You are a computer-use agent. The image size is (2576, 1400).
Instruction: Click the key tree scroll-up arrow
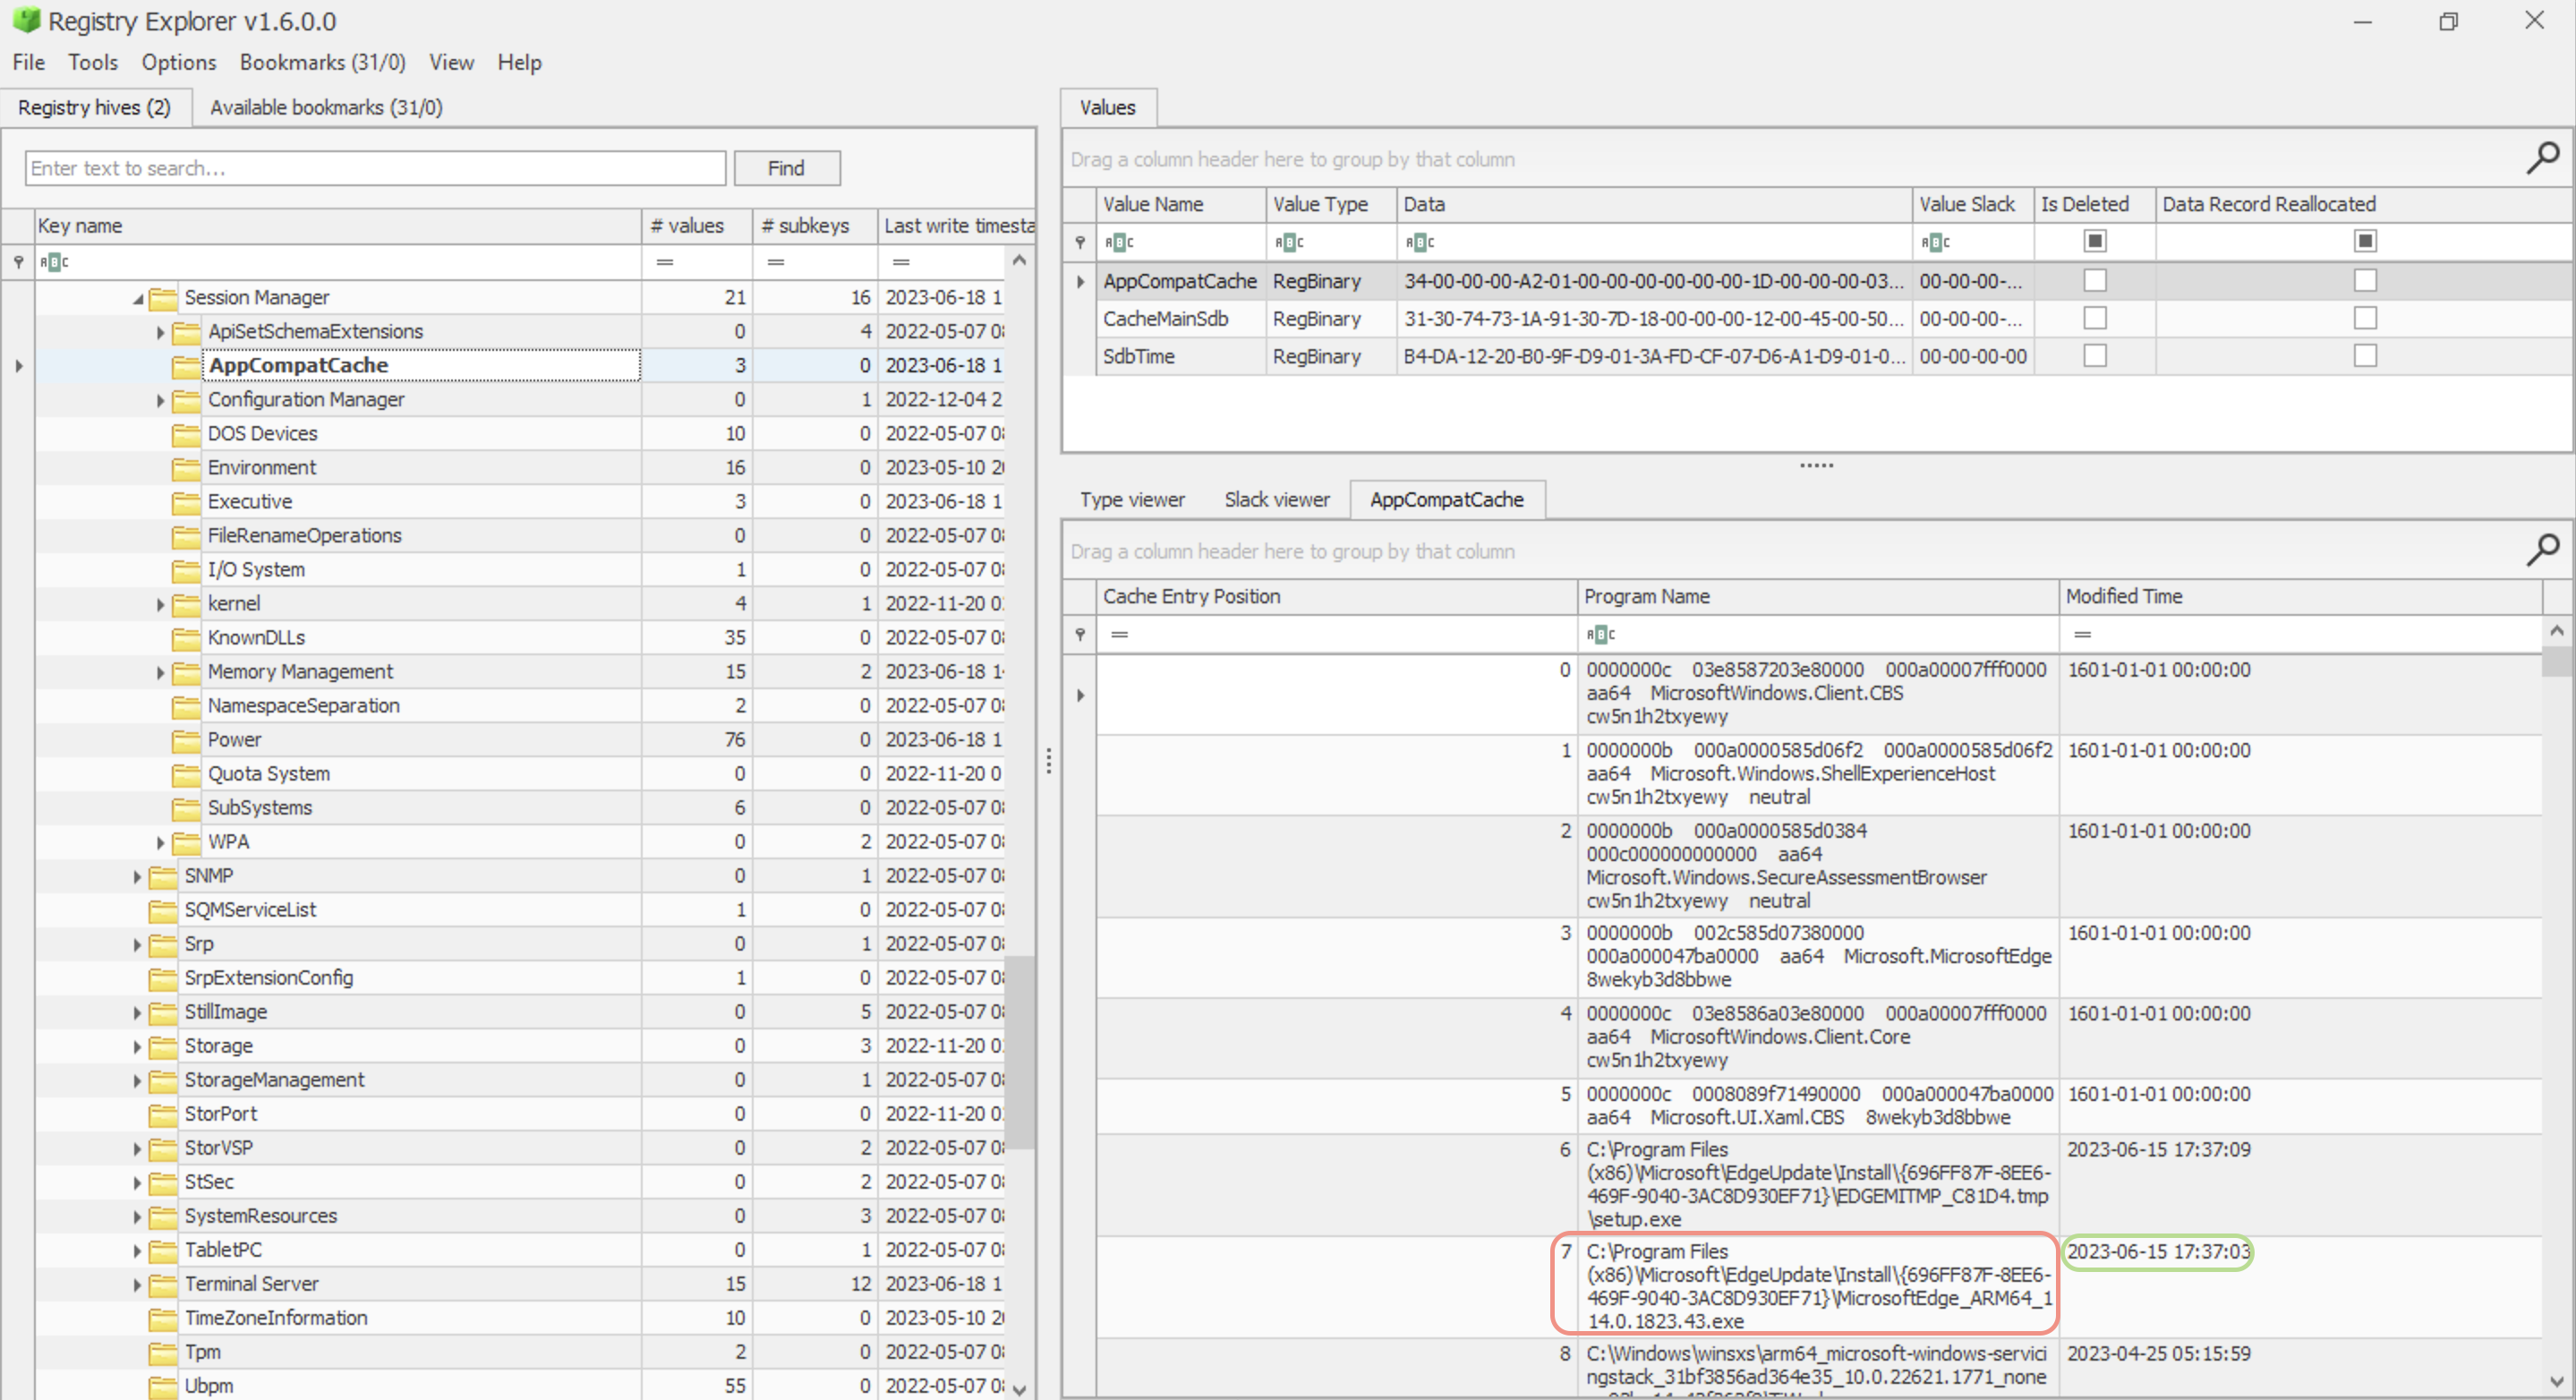[1019, 261]
